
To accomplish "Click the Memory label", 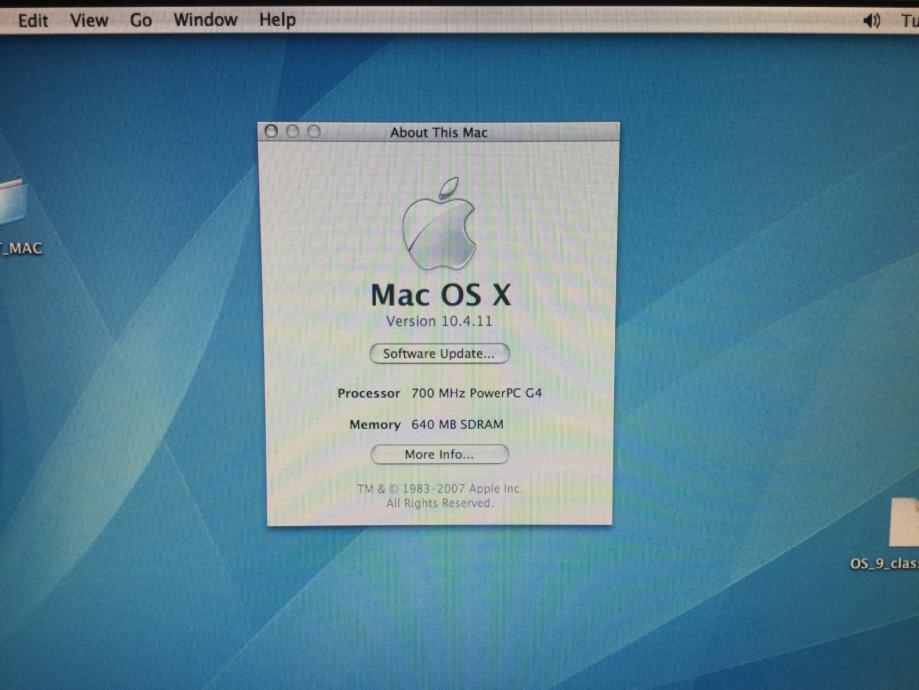I will click(375, 424).
